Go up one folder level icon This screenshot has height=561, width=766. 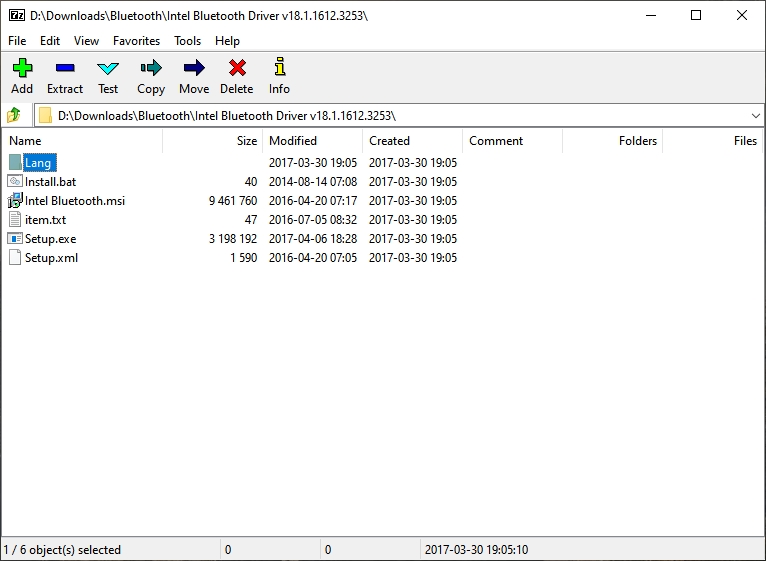click(14, 115)
